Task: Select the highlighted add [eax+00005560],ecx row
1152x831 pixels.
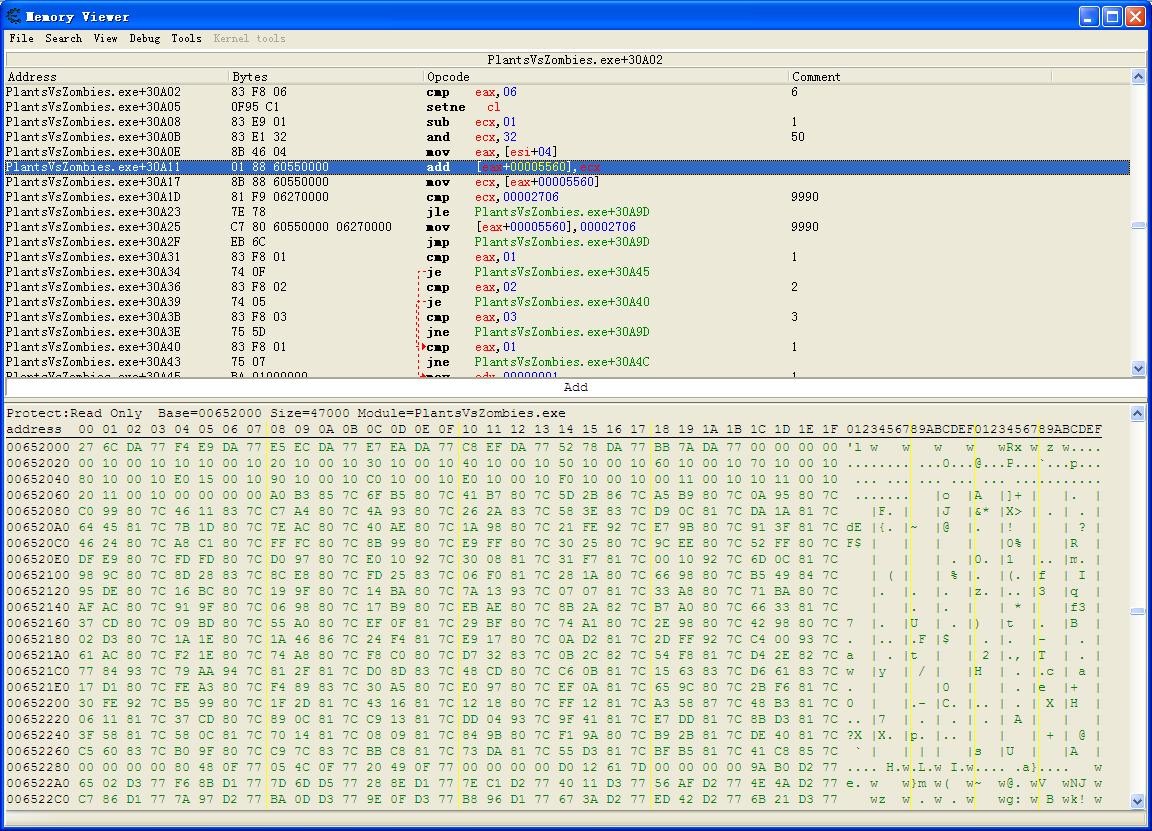Action: 567,167
